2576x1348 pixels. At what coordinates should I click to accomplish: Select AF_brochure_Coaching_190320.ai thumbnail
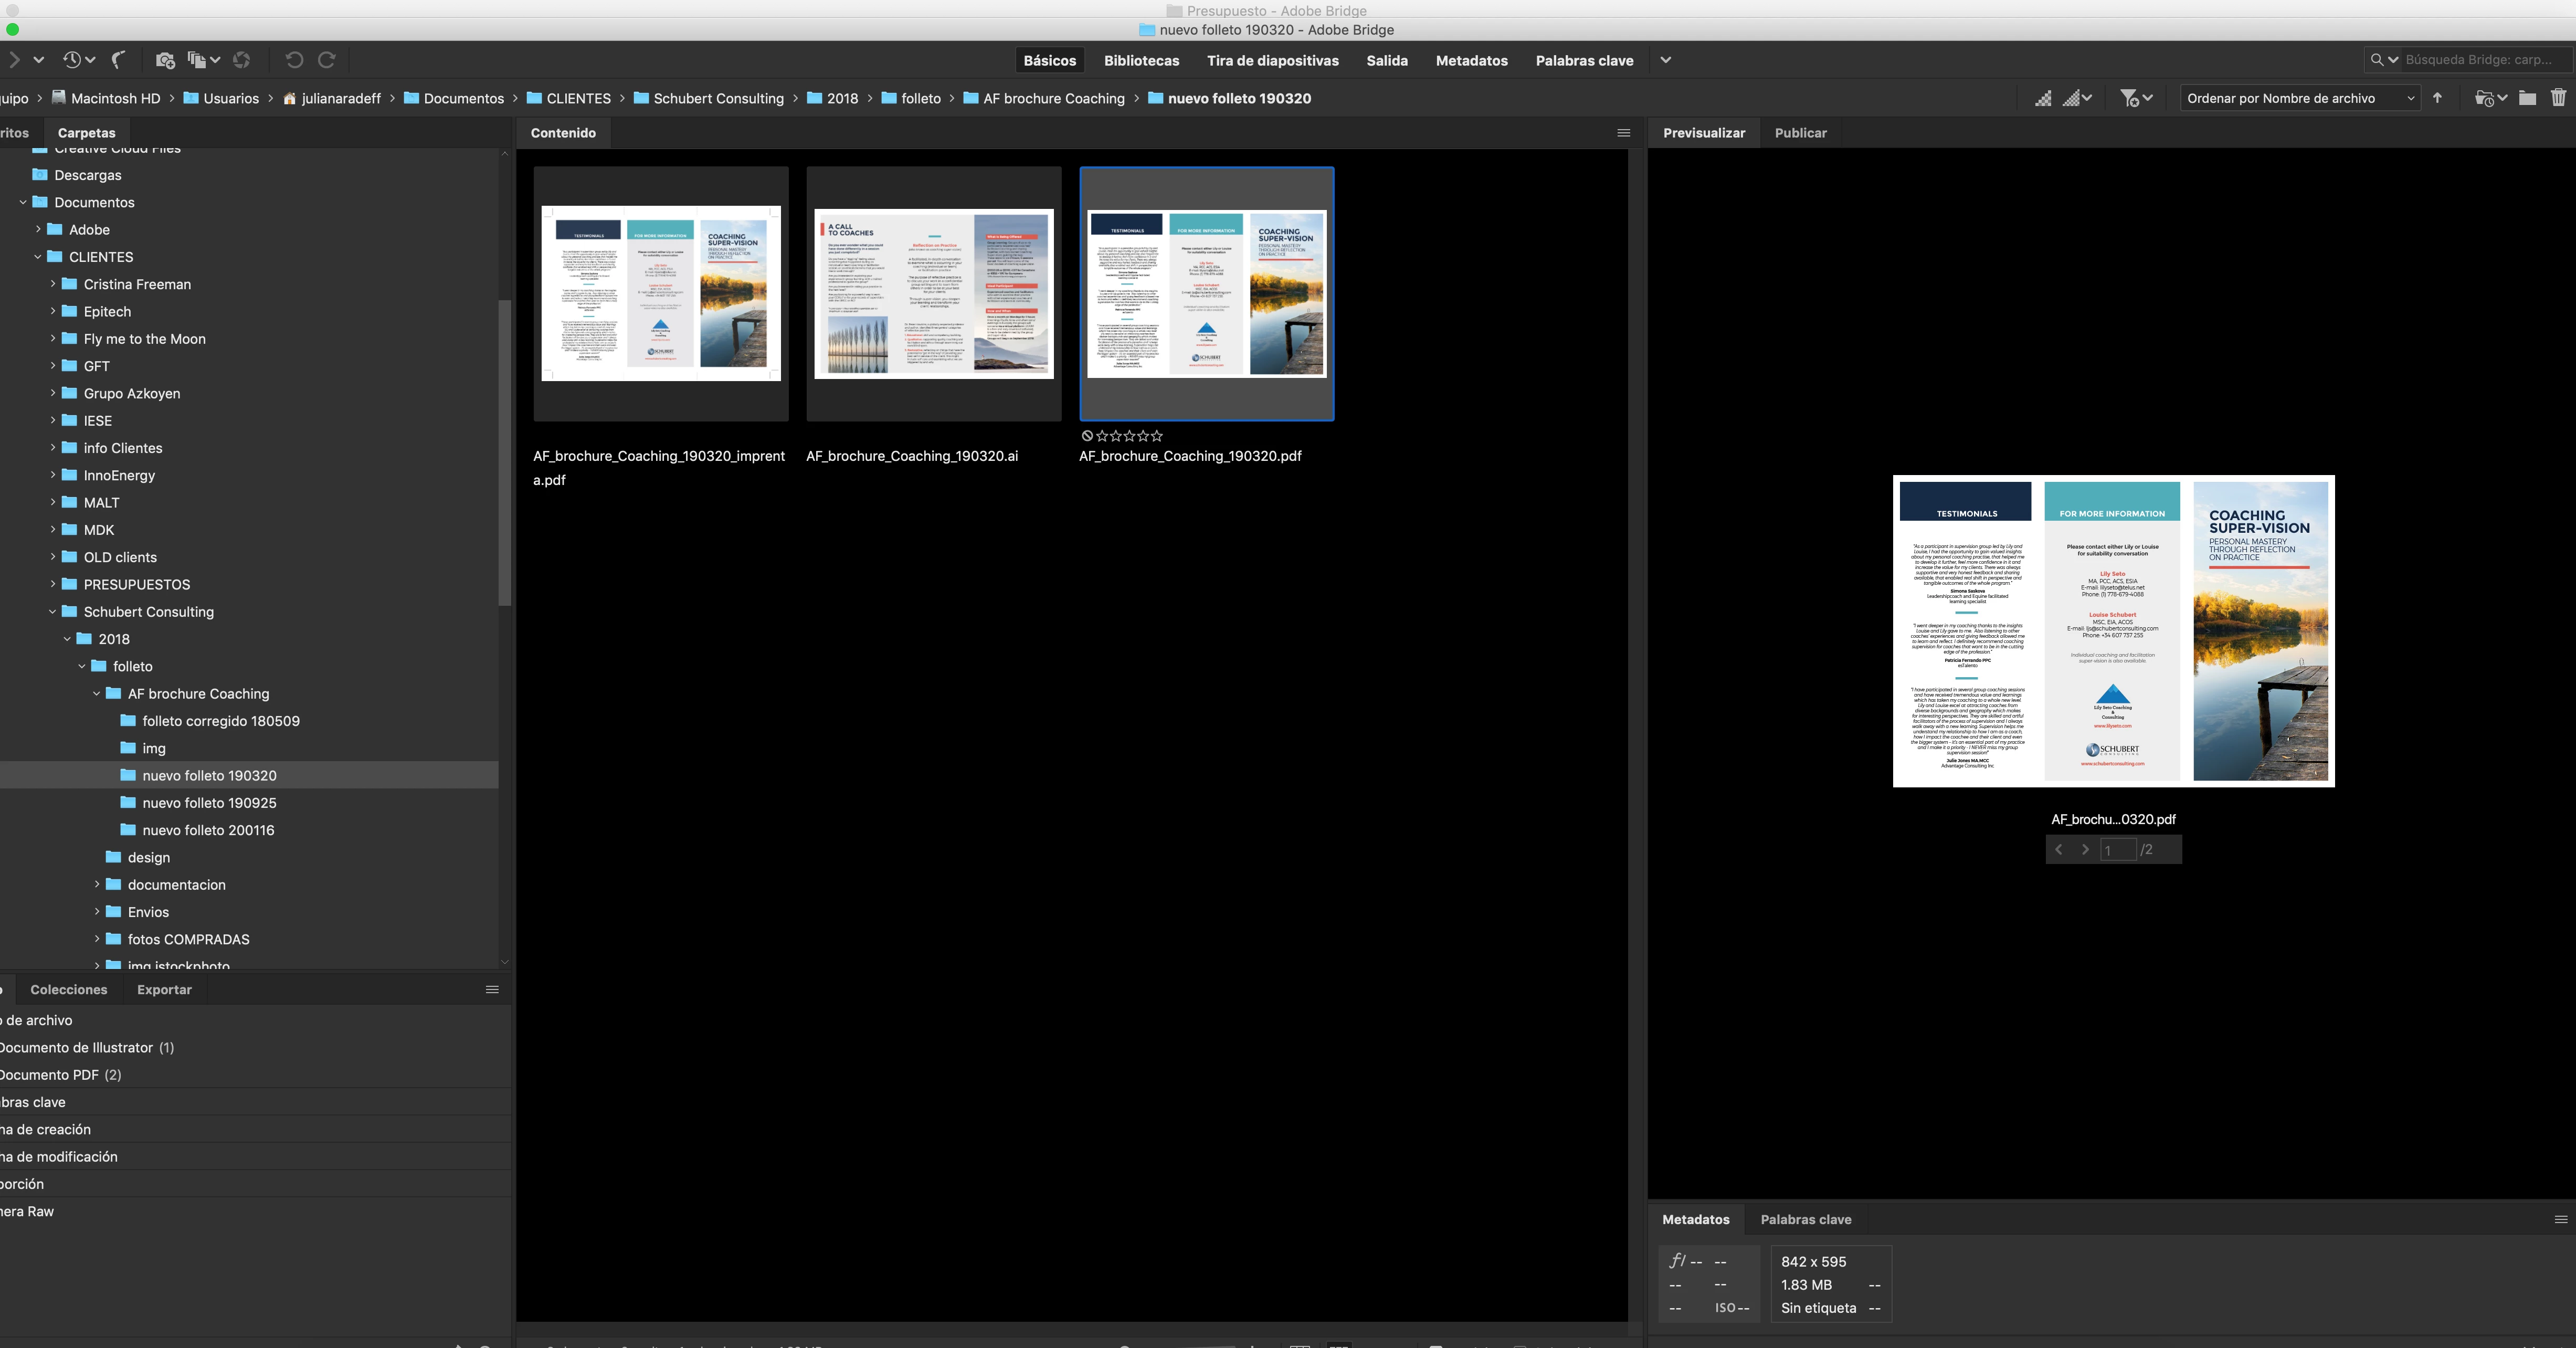(933, 294)
